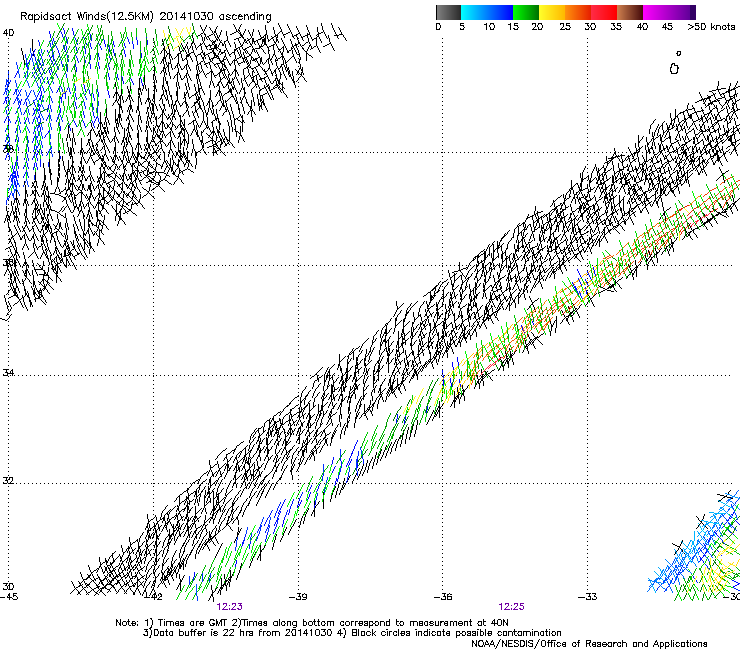
Task: Click the purple time label '12:23'
Action: pos(230,607)
